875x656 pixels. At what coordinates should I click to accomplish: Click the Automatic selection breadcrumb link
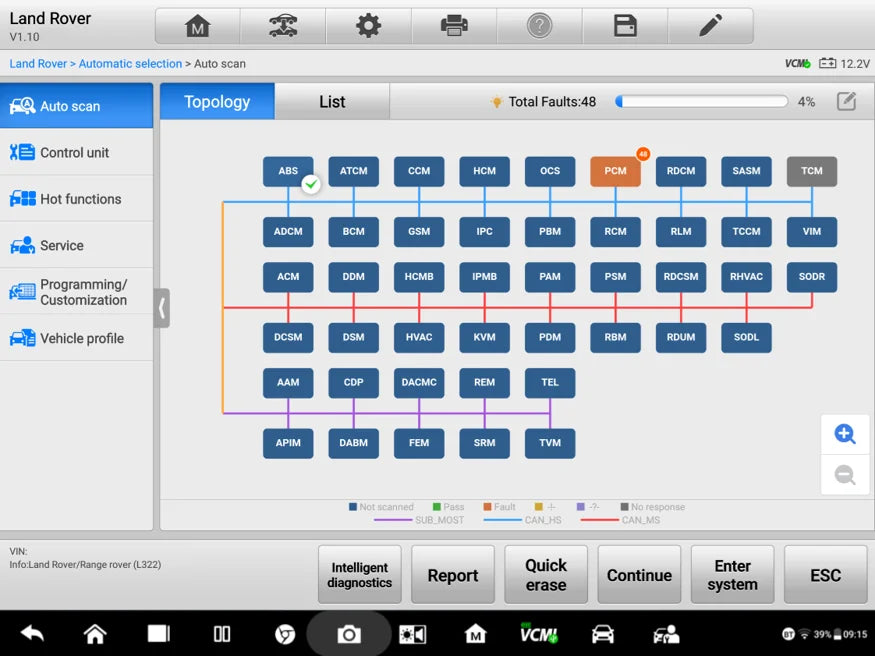pyautogui.click(x=130, y=64)
